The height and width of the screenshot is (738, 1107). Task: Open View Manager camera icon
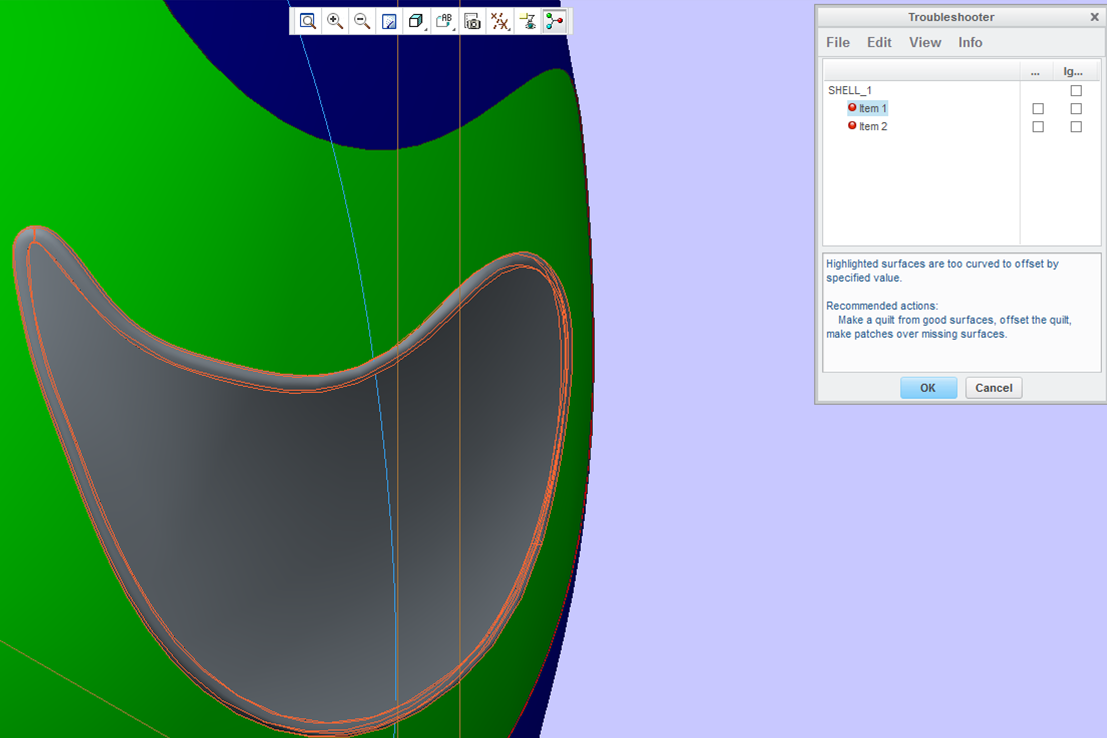click(x=472, y=21)
